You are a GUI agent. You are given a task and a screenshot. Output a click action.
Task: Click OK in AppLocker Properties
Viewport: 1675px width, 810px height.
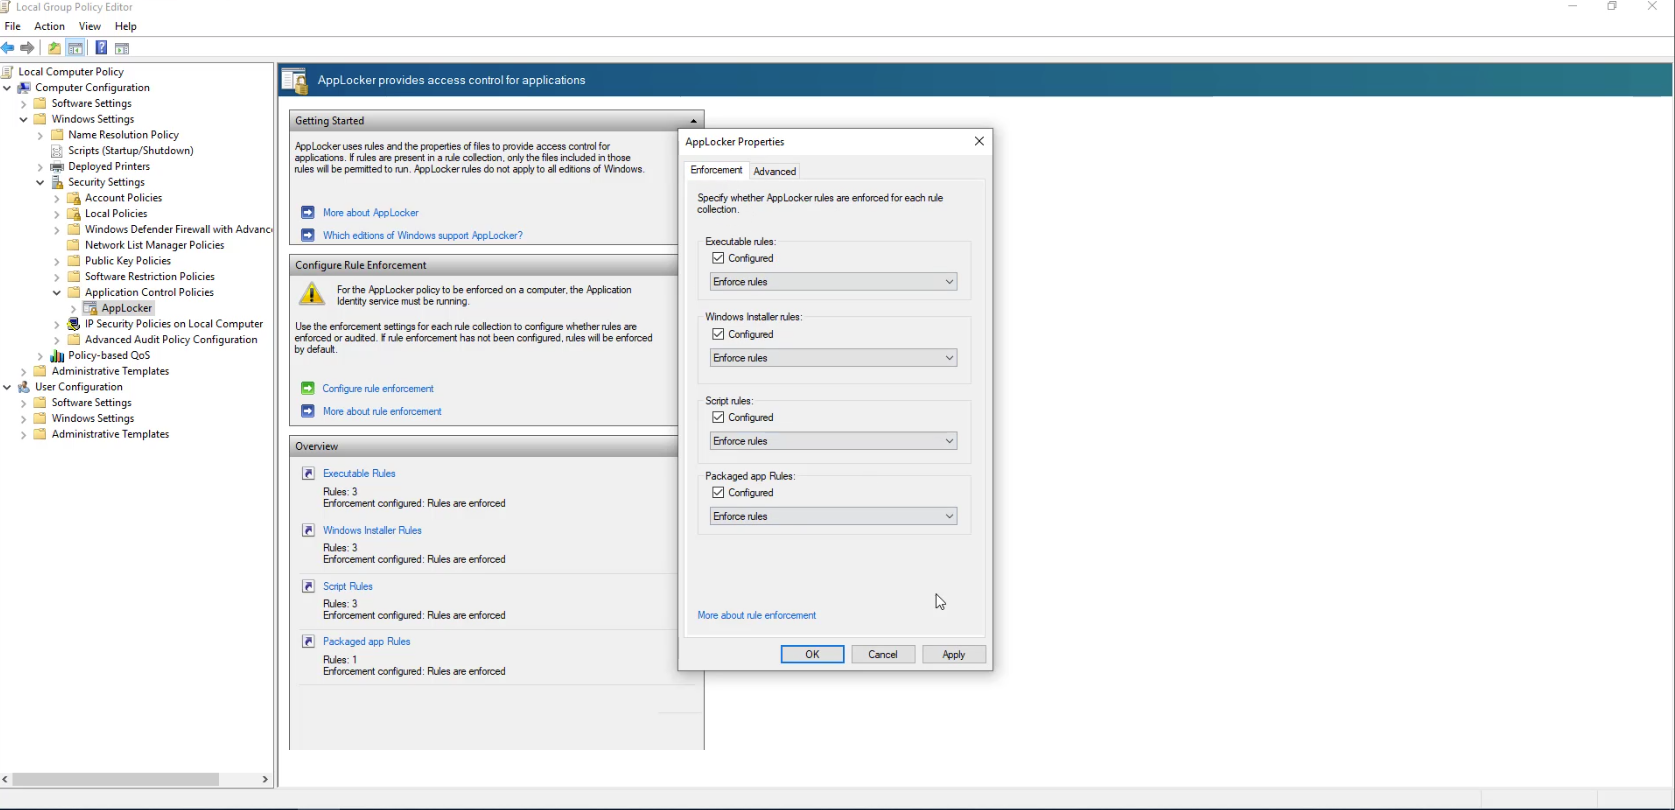[812, 654]
